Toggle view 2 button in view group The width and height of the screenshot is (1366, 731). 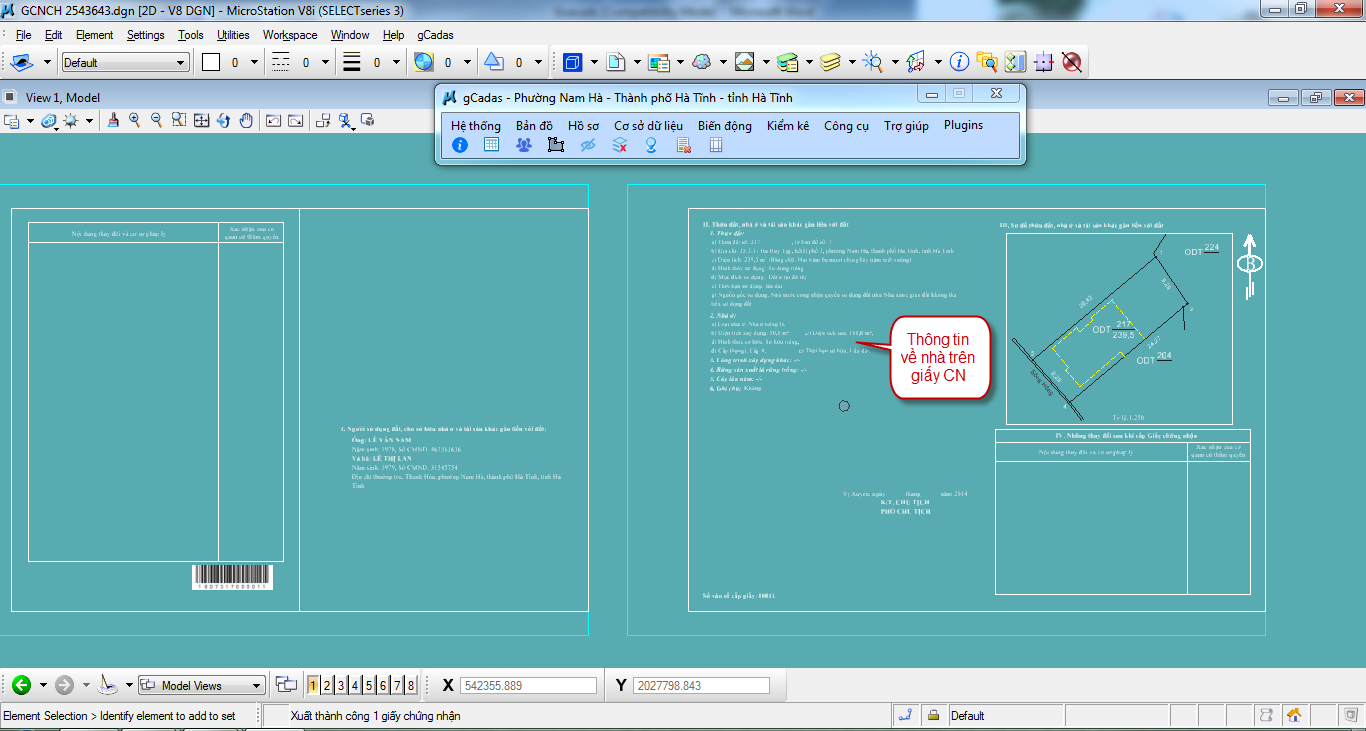[x=327, y=685]
